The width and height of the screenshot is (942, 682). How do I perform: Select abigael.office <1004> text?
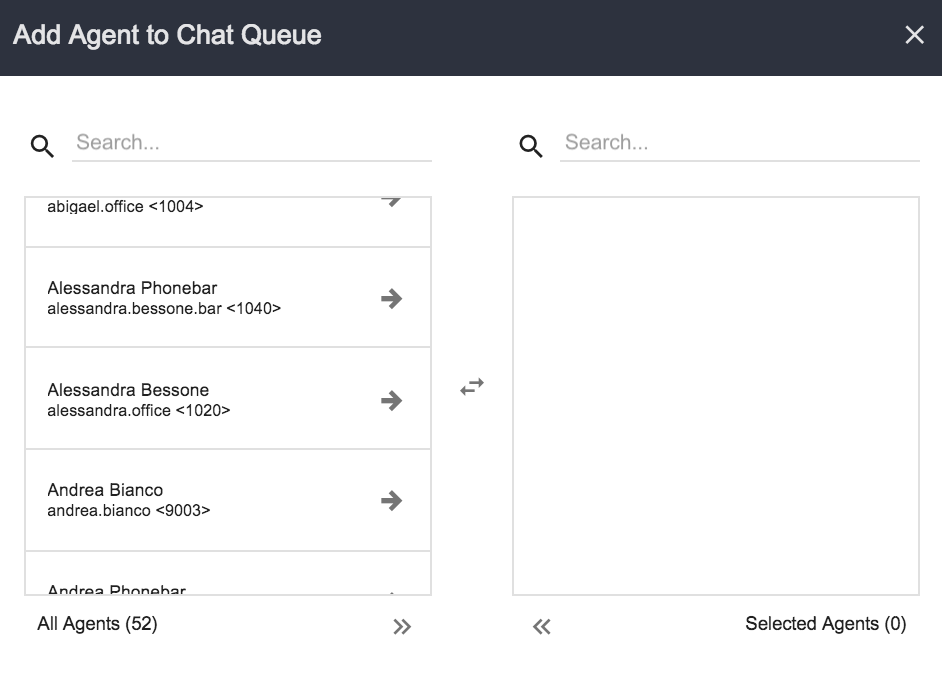125,206
